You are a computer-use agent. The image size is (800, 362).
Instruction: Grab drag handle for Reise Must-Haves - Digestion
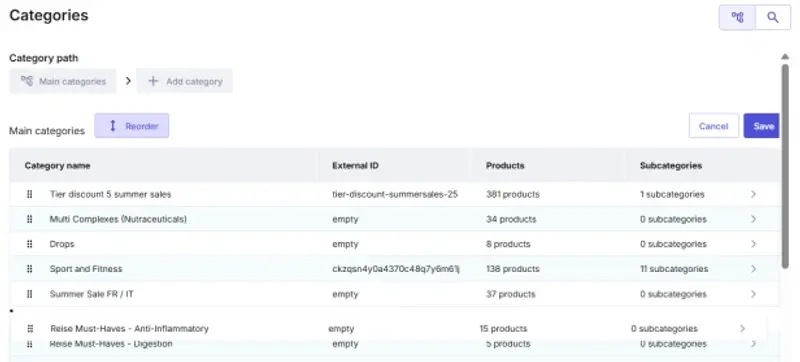30,344
